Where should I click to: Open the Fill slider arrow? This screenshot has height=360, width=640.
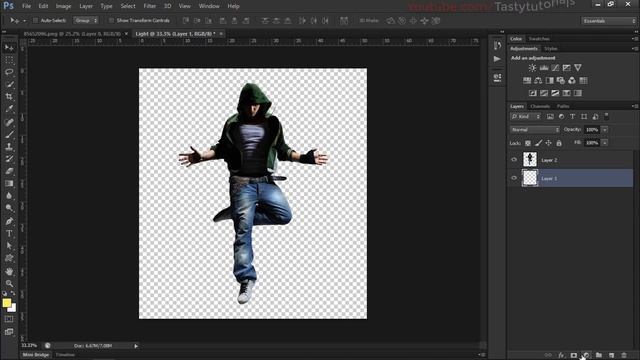604,143
